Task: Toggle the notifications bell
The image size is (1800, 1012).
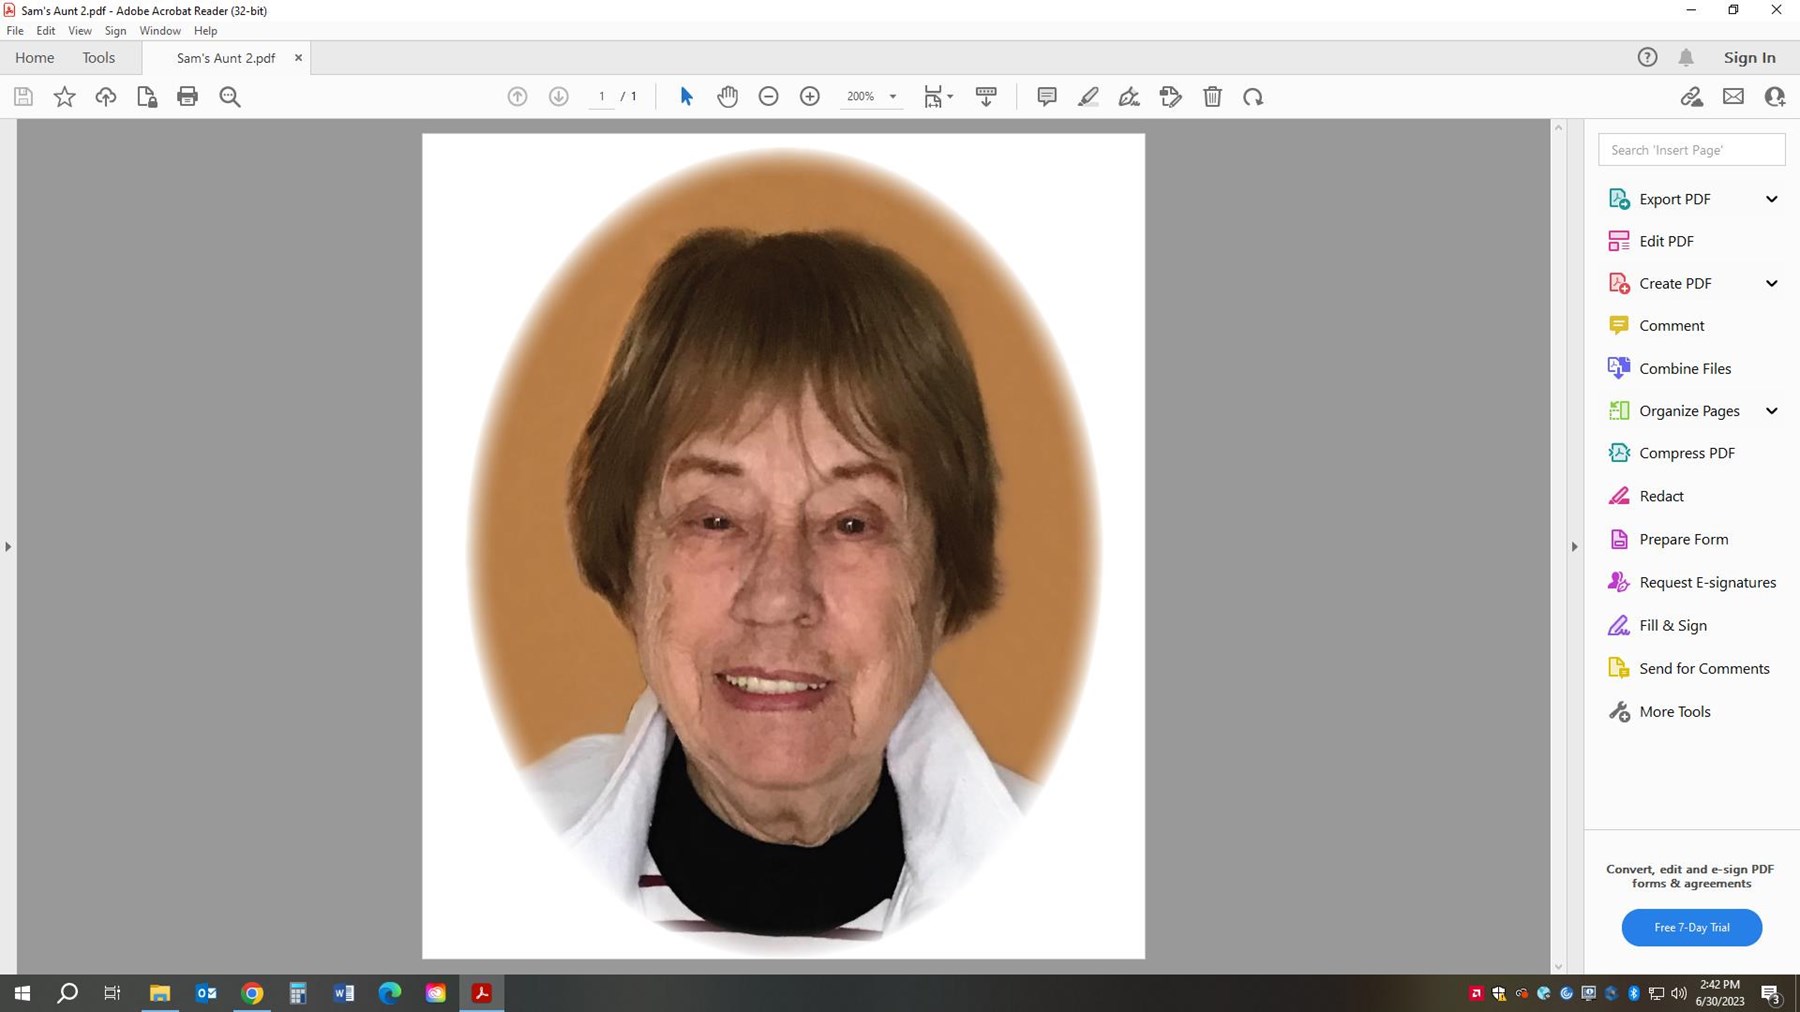Action: tap(1686, 57)
